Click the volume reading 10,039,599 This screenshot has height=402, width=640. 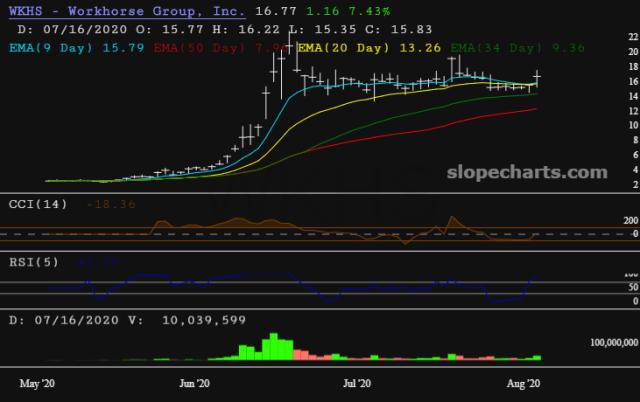pyautogui.click(x=159, y=320)
